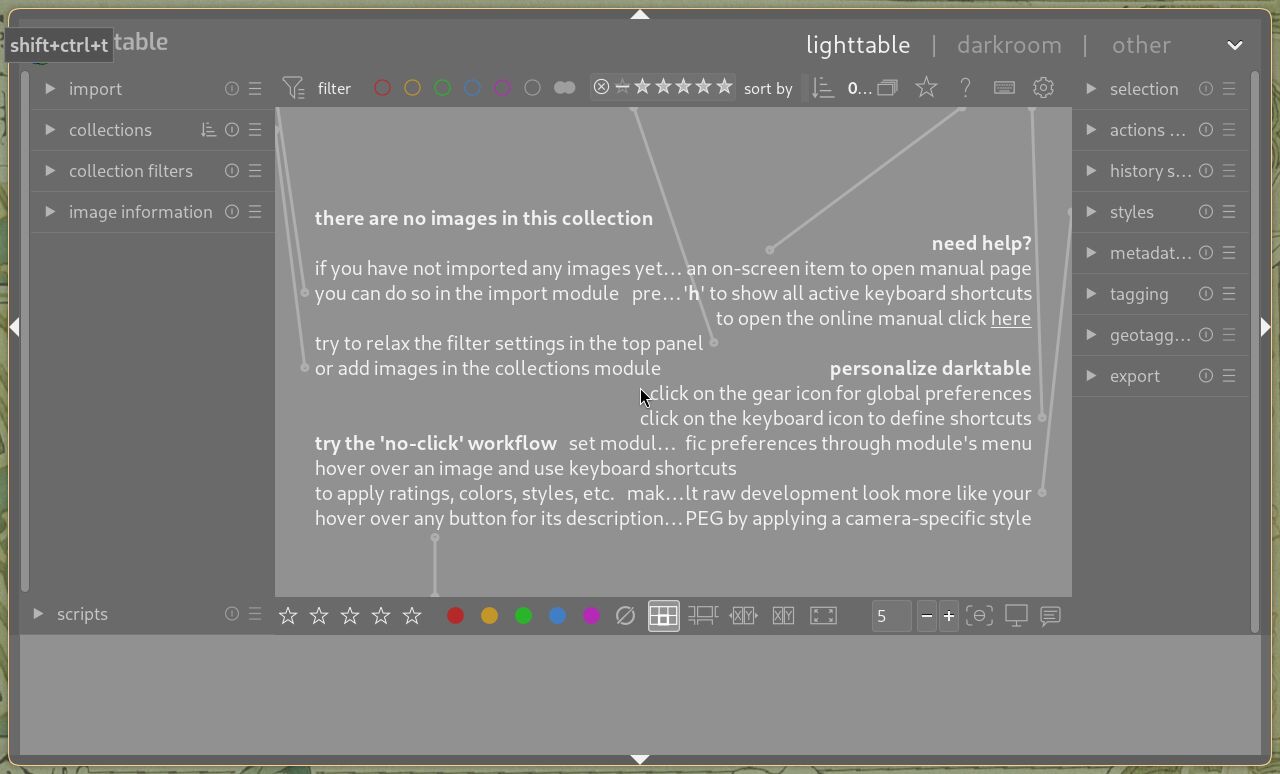The width and height of the screenshot is (1280, 774).
Task: Apply red color label in bottom bar
Action: [x=455, y=616]
